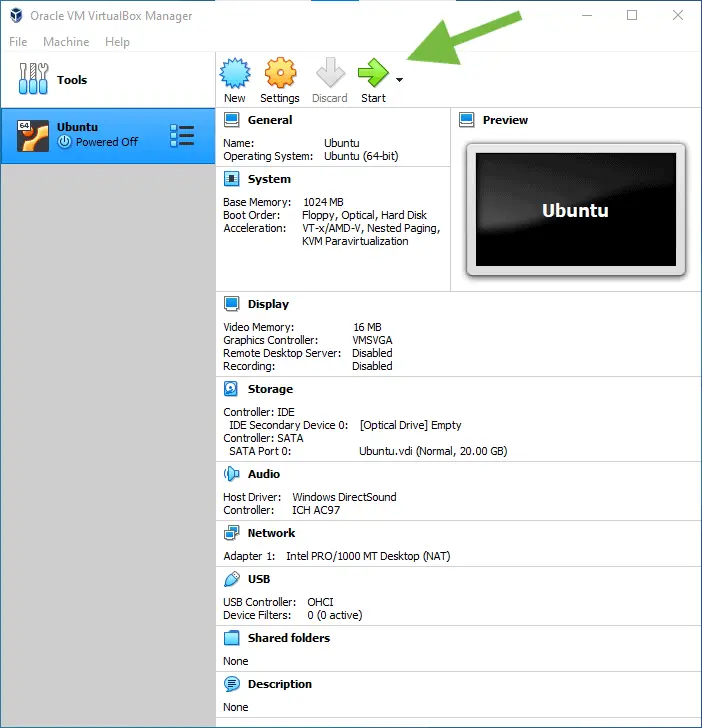702x728 pixels.
Task: Maximize the VirtualBox Manager window
Action: (x=632, y=15)
